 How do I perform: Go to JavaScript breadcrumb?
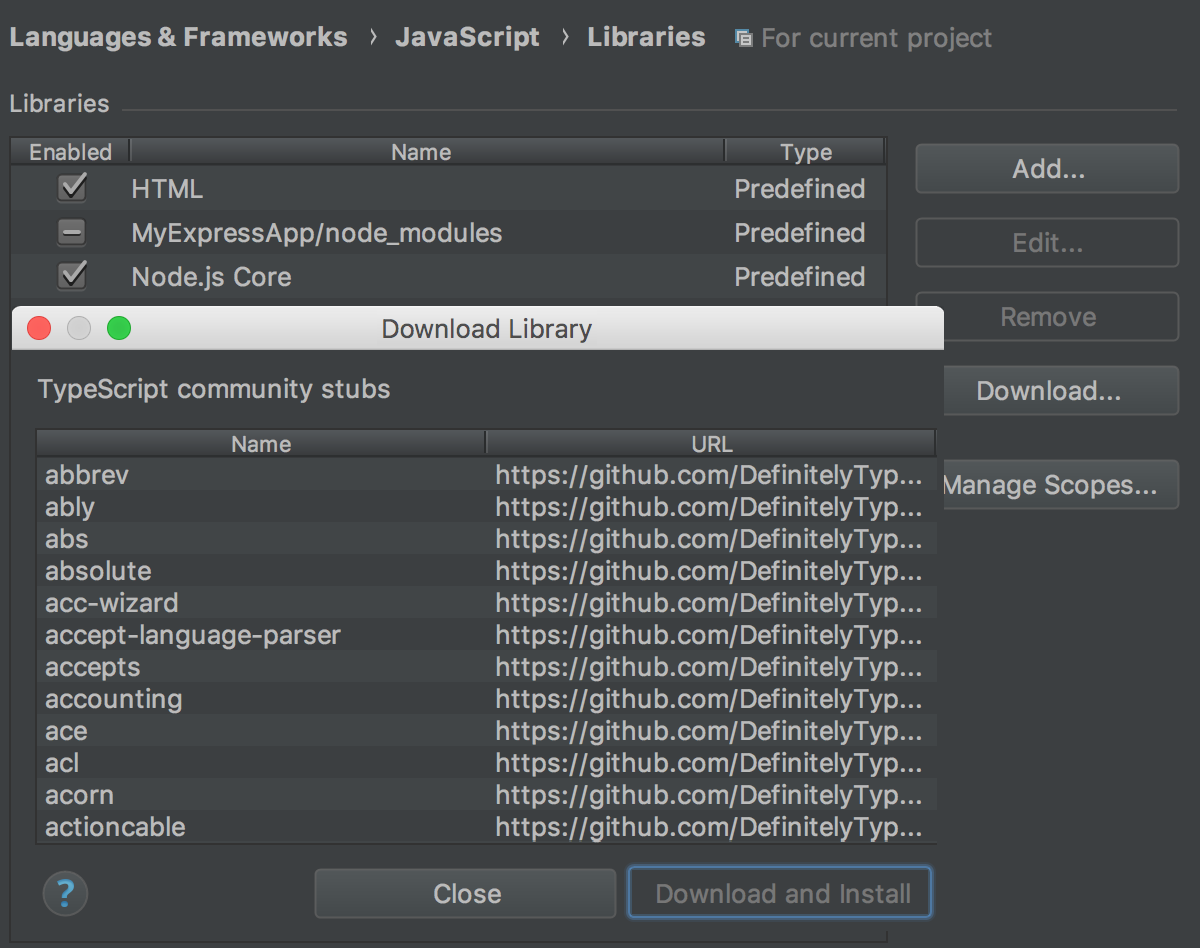(467, 38)
